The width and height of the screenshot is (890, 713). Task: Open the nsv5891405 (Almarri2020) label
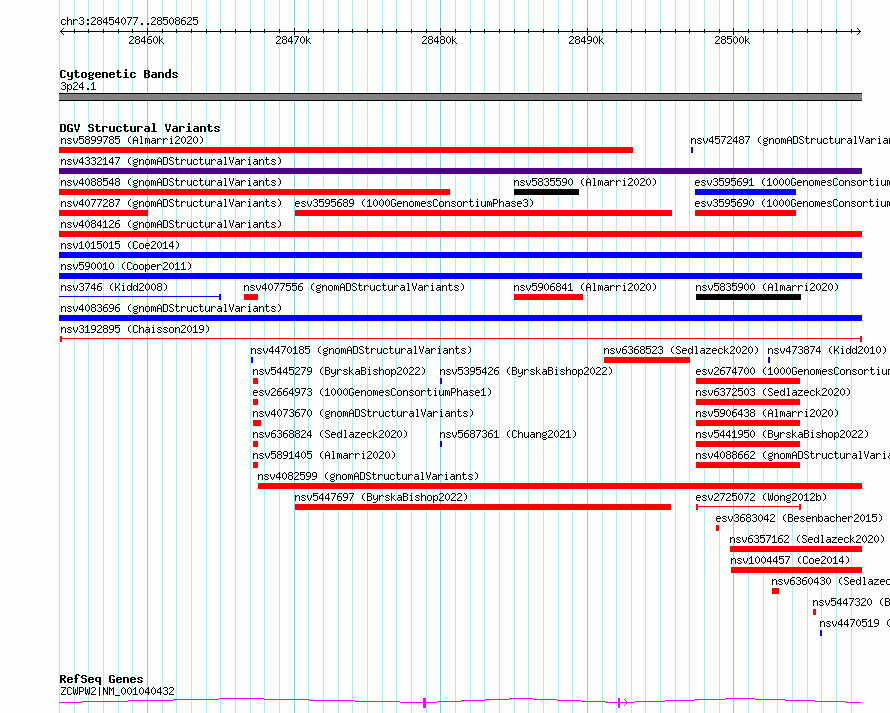pyautogui.click(x=324, y=455)
